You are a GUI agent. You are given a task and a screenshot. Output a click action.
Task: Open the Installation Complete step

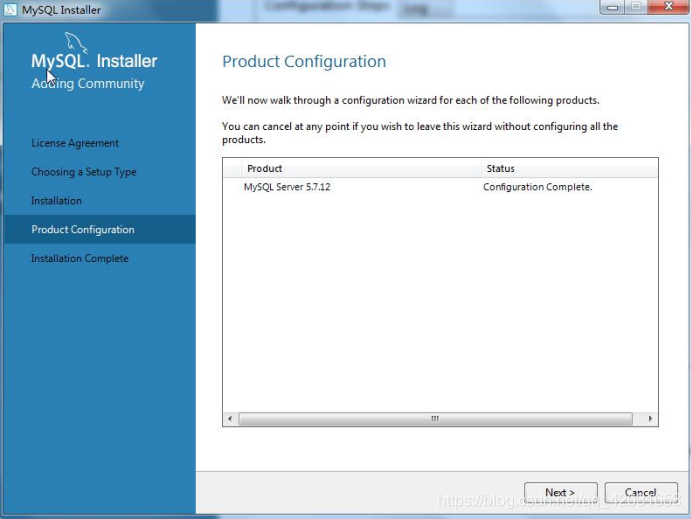80,259
